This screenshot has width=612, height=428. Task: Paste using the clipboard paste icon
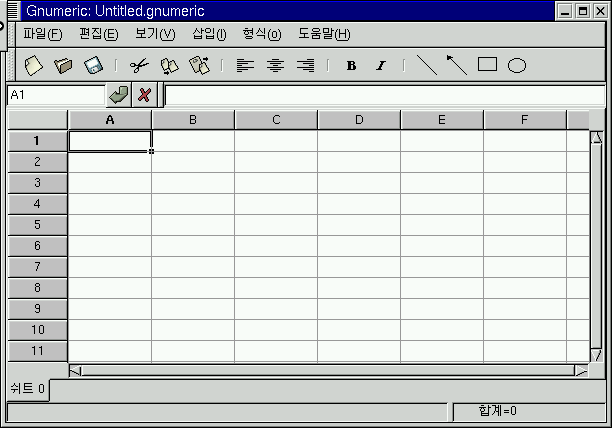click(x=199, y=65)
